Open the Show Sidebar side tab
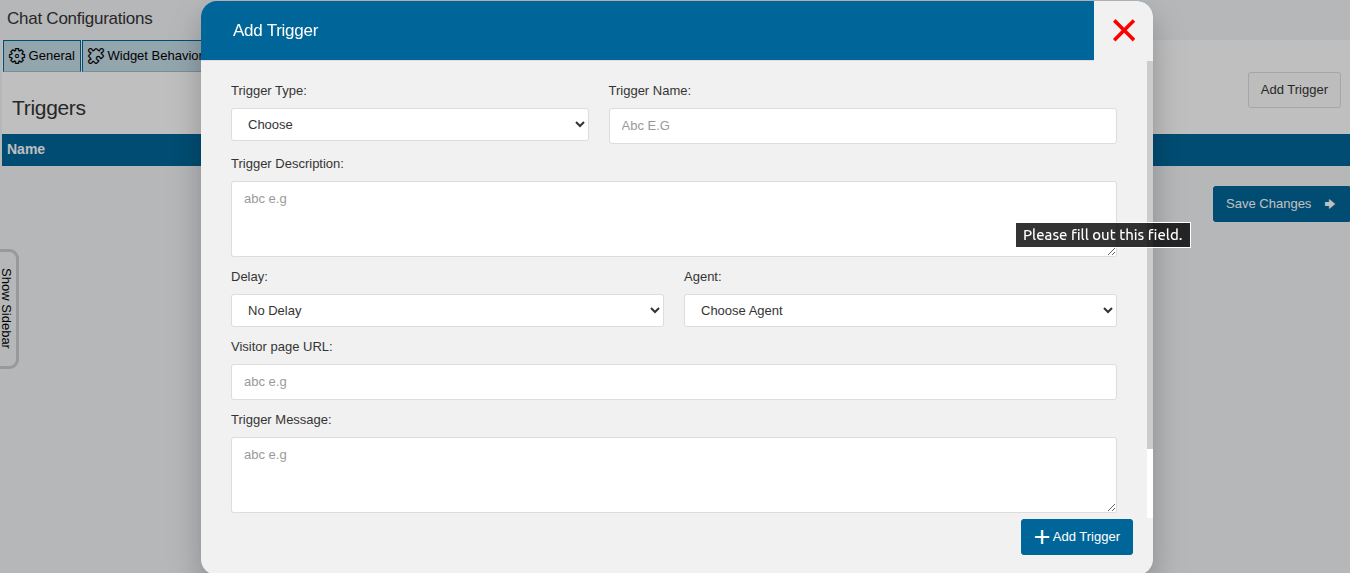Image resolution: width=1350 pixels, height=573 pixels. click(7, 309)
